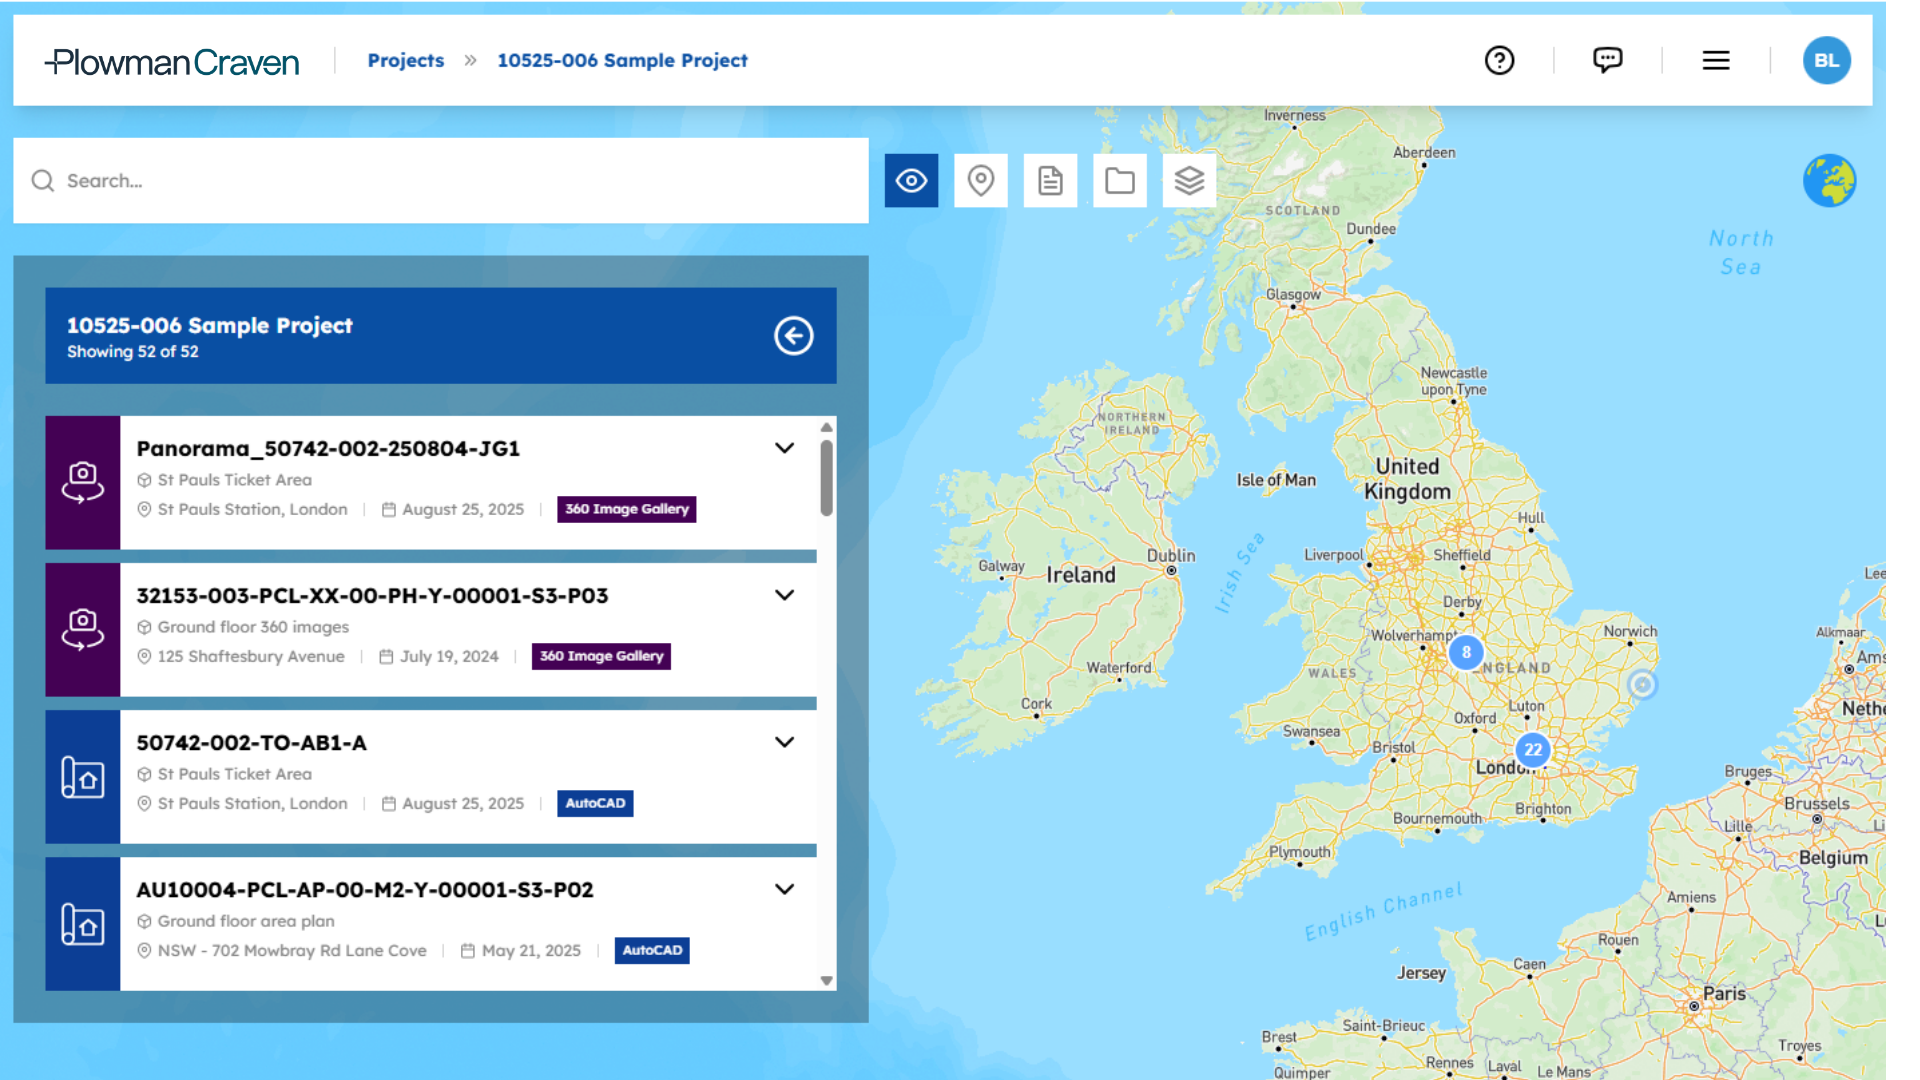Open the hamburger menu

coord(1716,61)
